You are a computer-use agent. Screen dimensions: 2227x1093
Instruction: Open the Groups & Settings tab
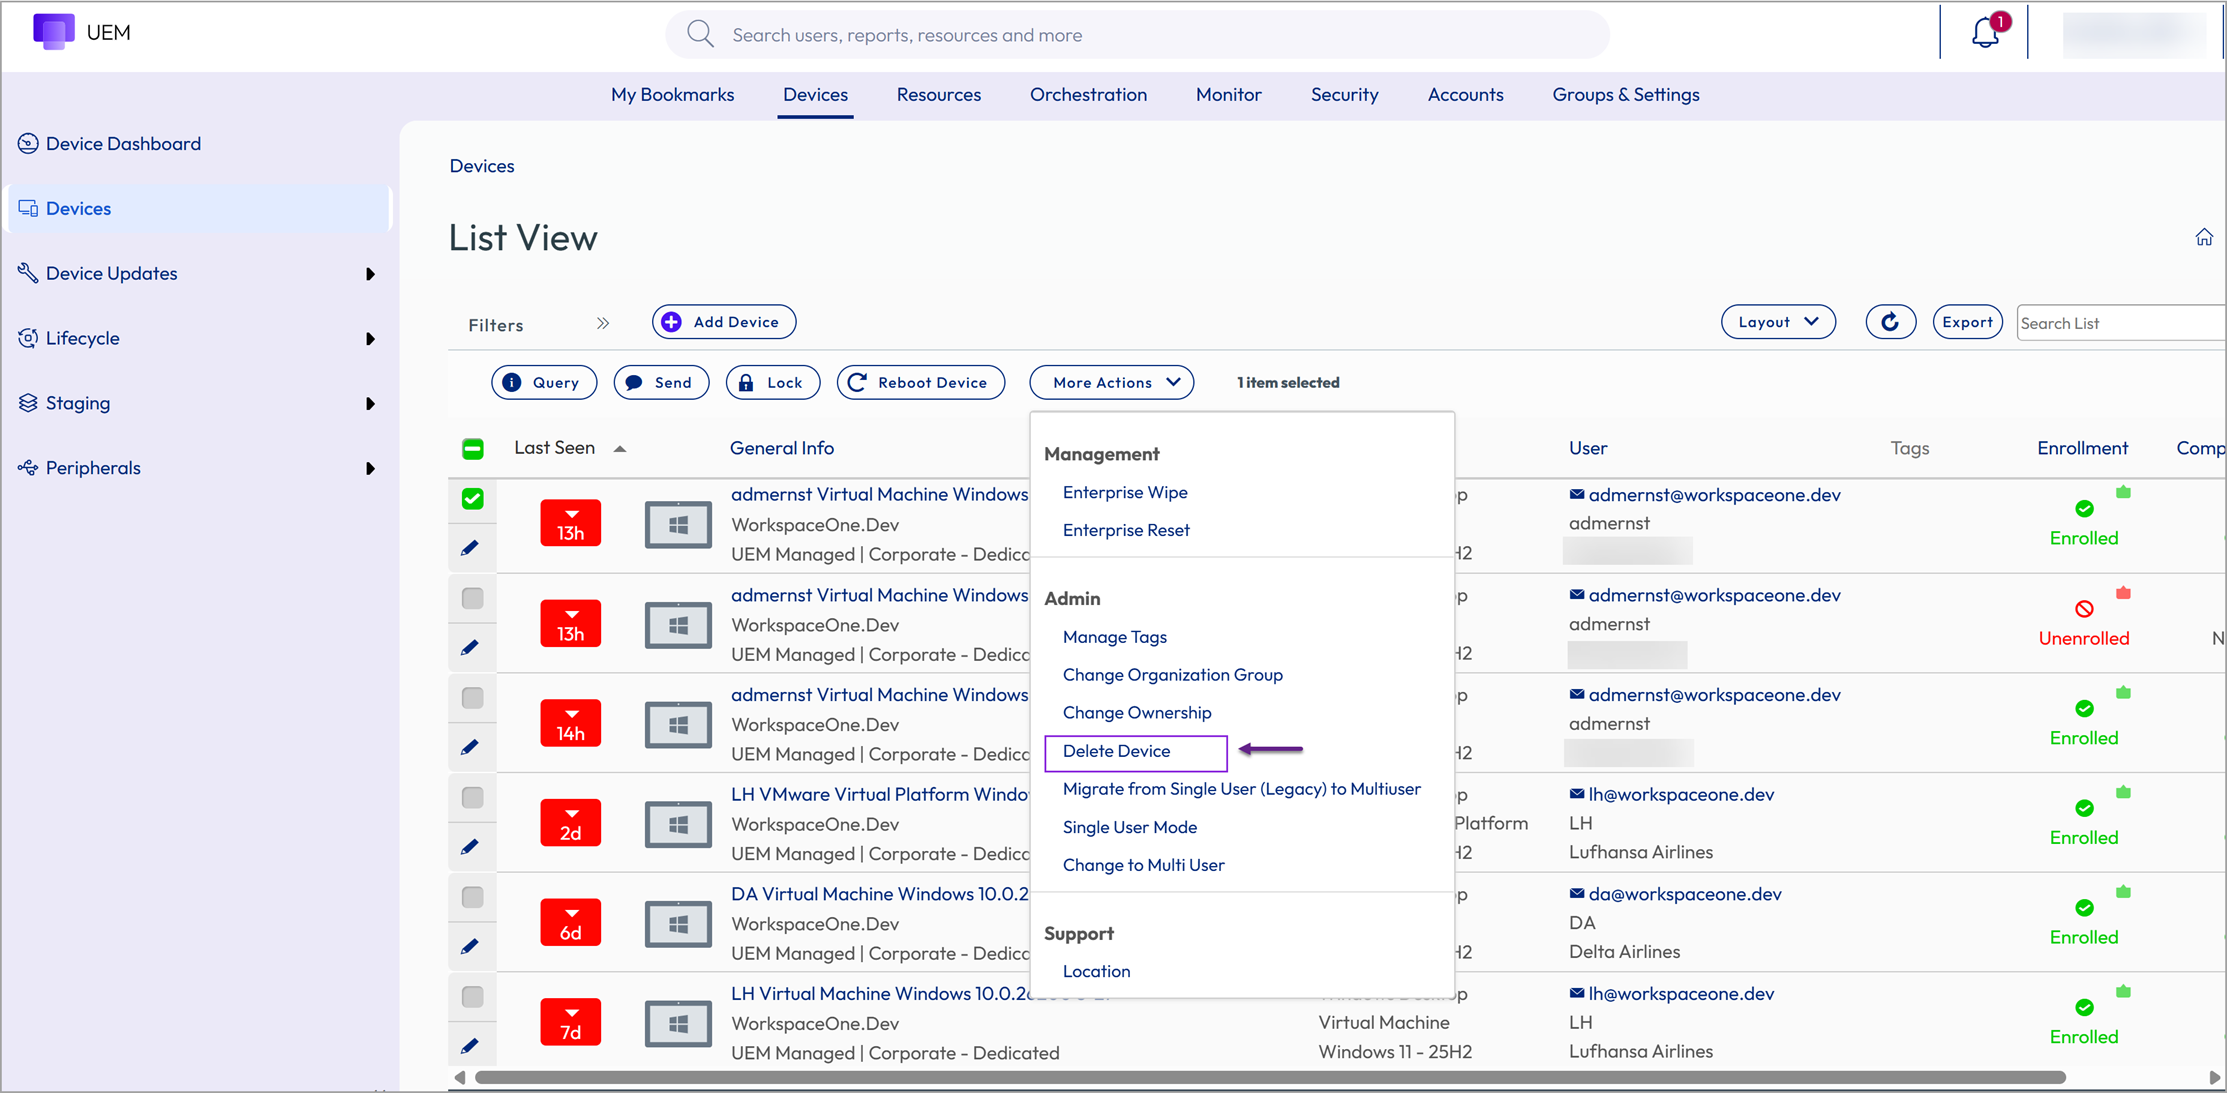click(x=1626, y=94)
